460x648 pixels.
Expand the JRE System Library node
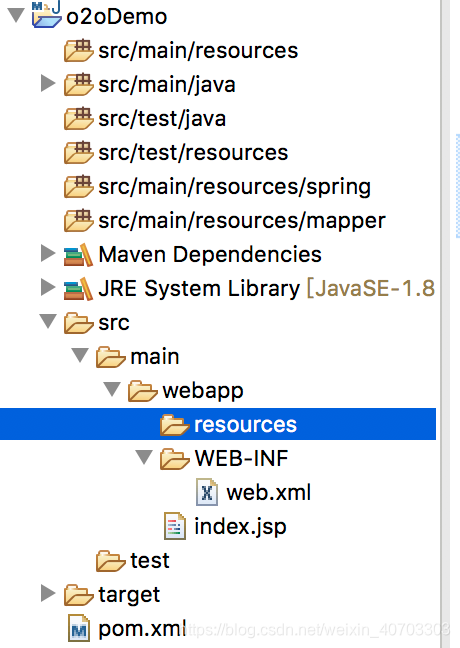pos(48,287)
